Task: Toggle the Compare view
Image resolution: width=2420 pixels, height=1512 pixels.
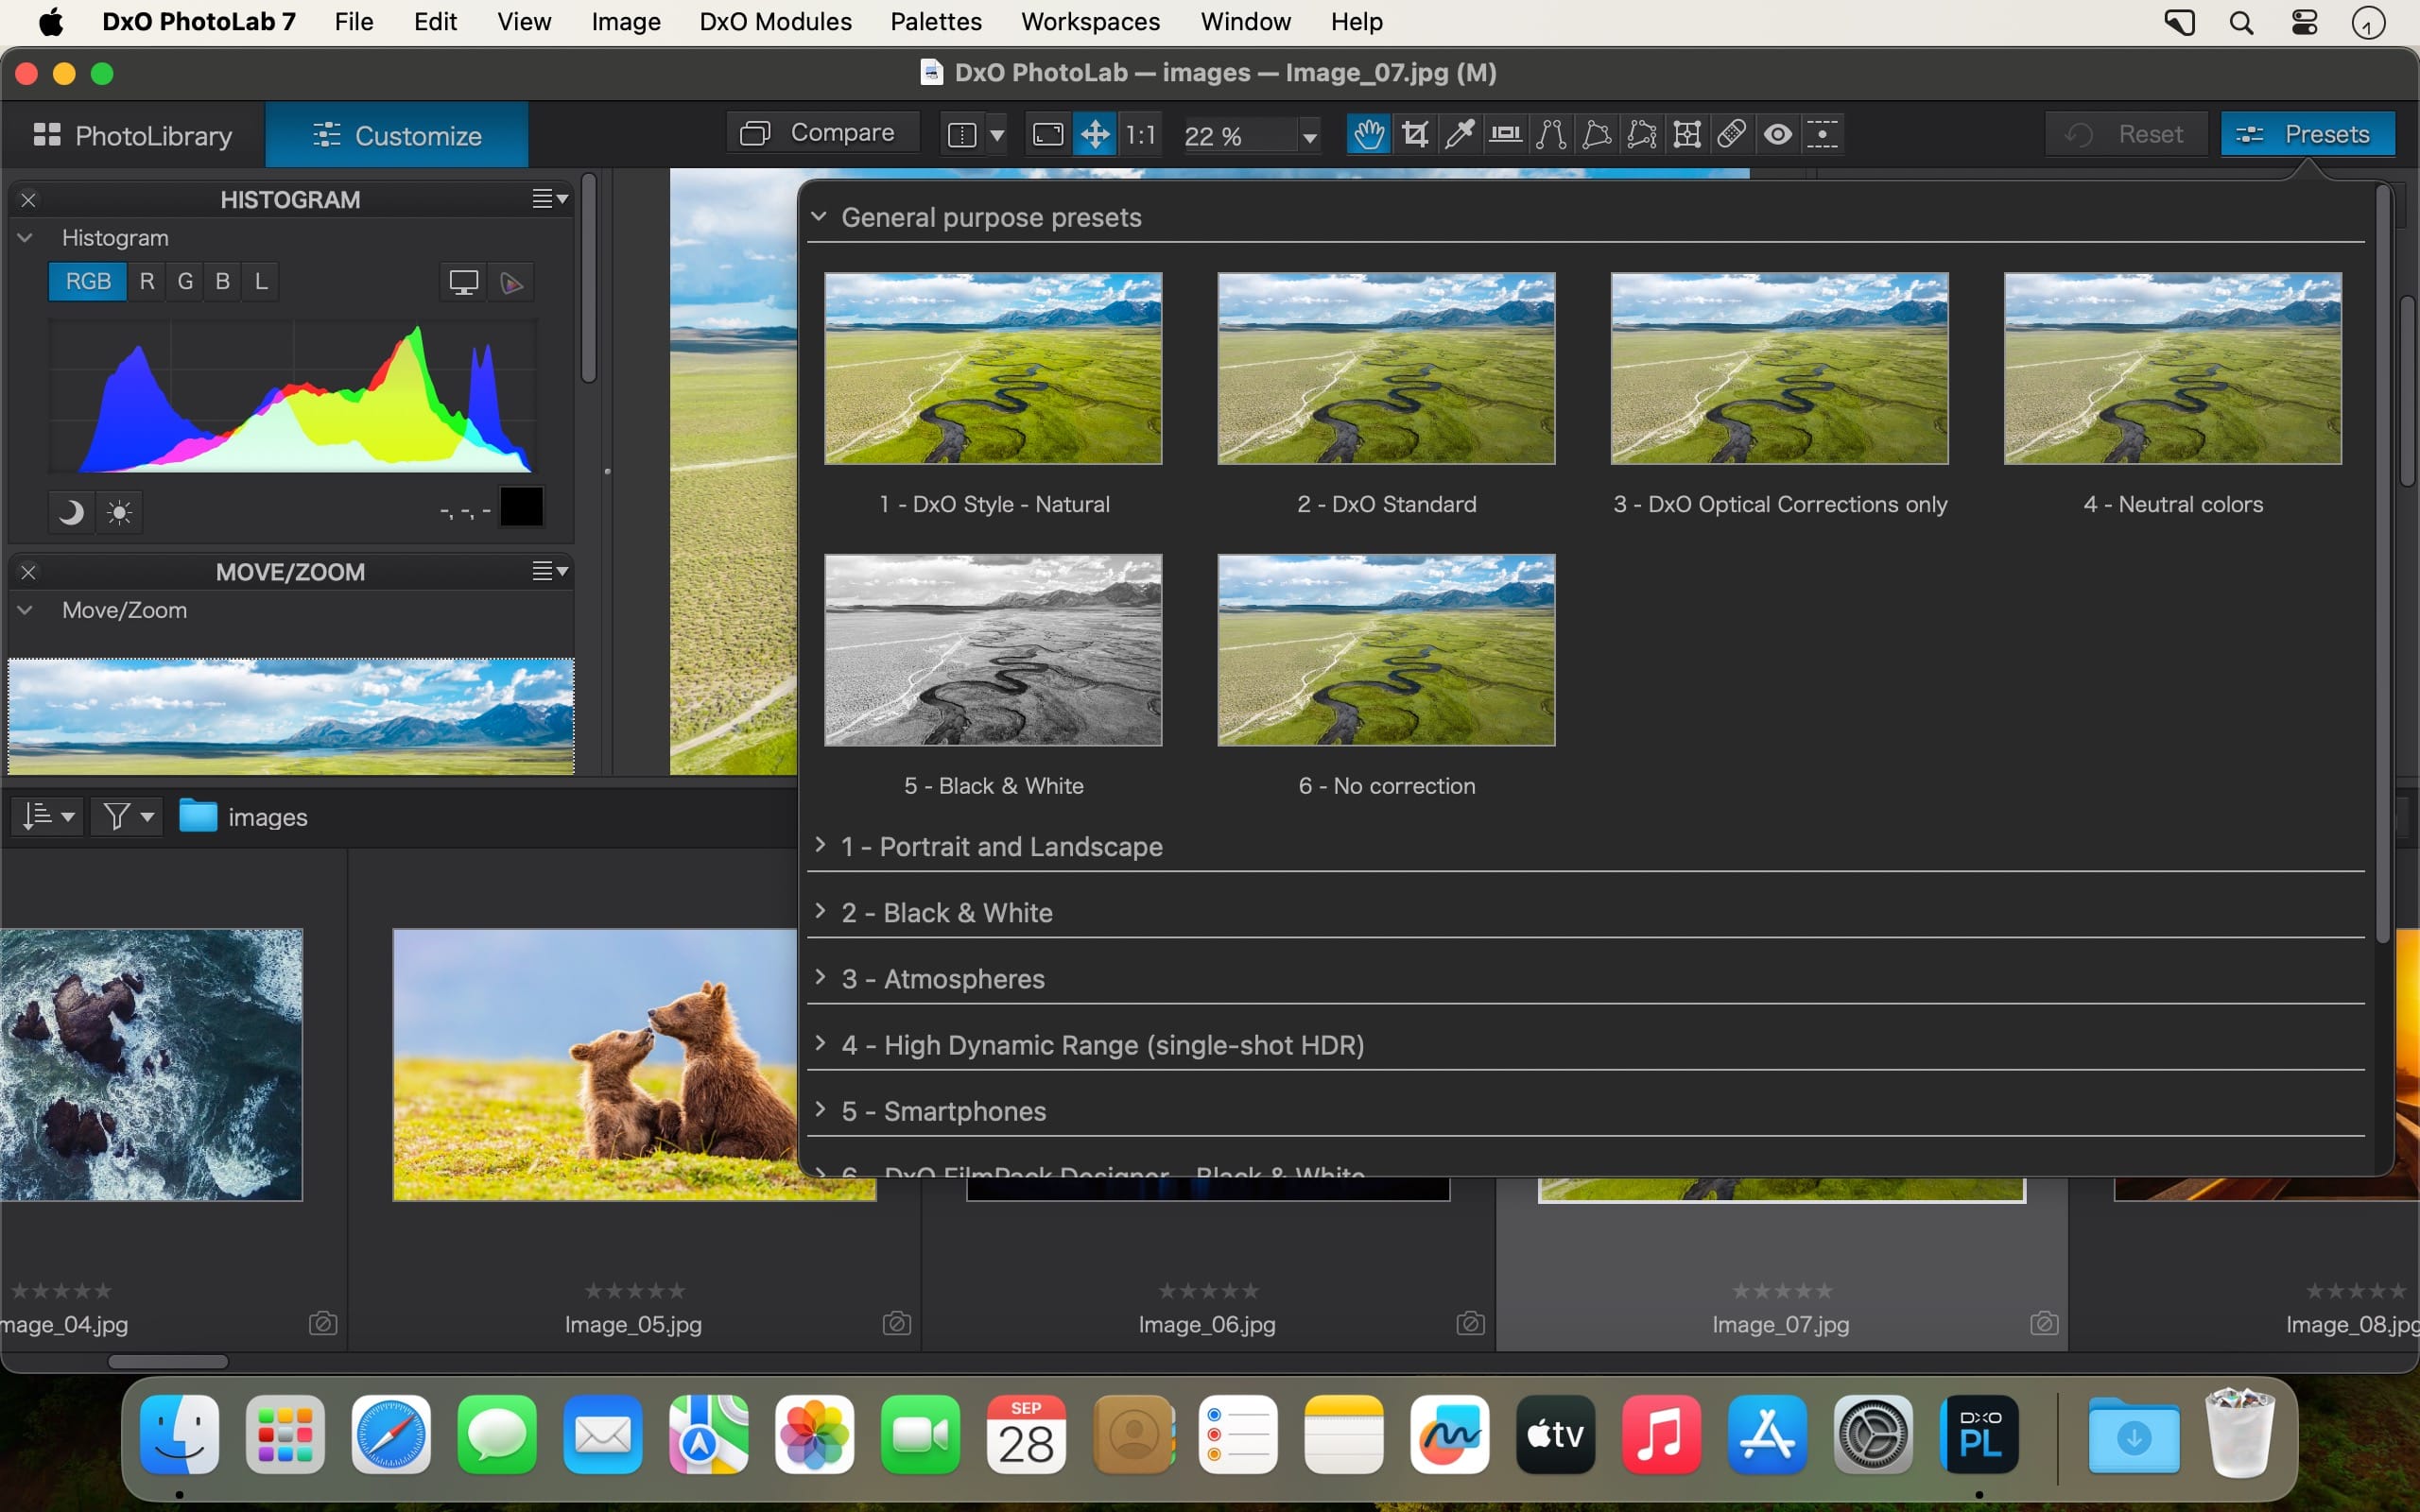Action: click(822, 133)
